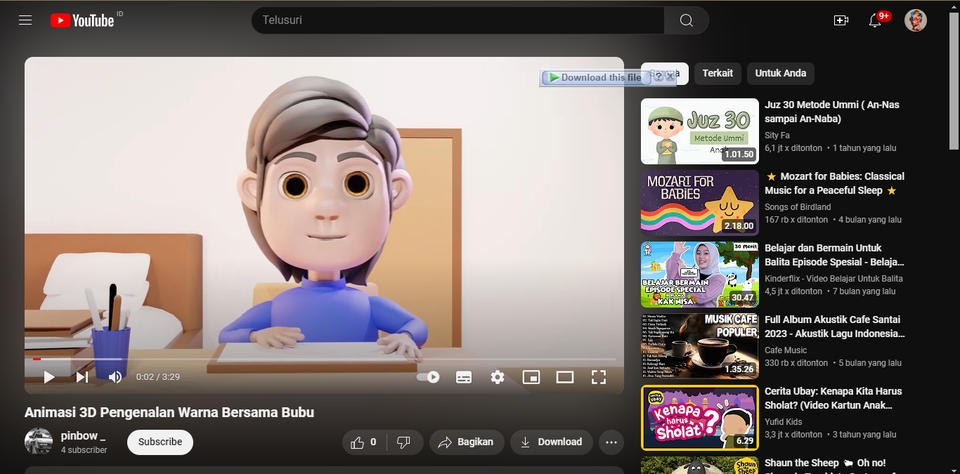Close the Download this file overlay

670,77
